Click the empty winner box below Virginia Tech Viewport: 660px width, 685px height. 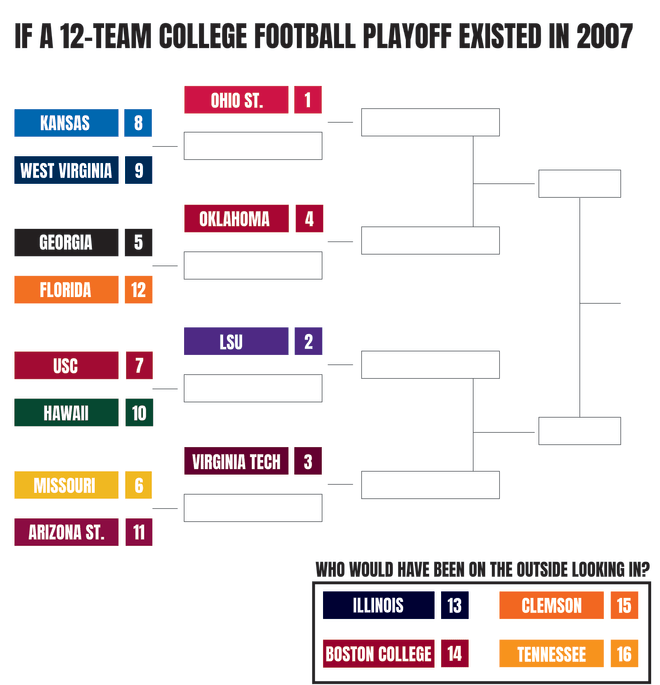point(253,508)
